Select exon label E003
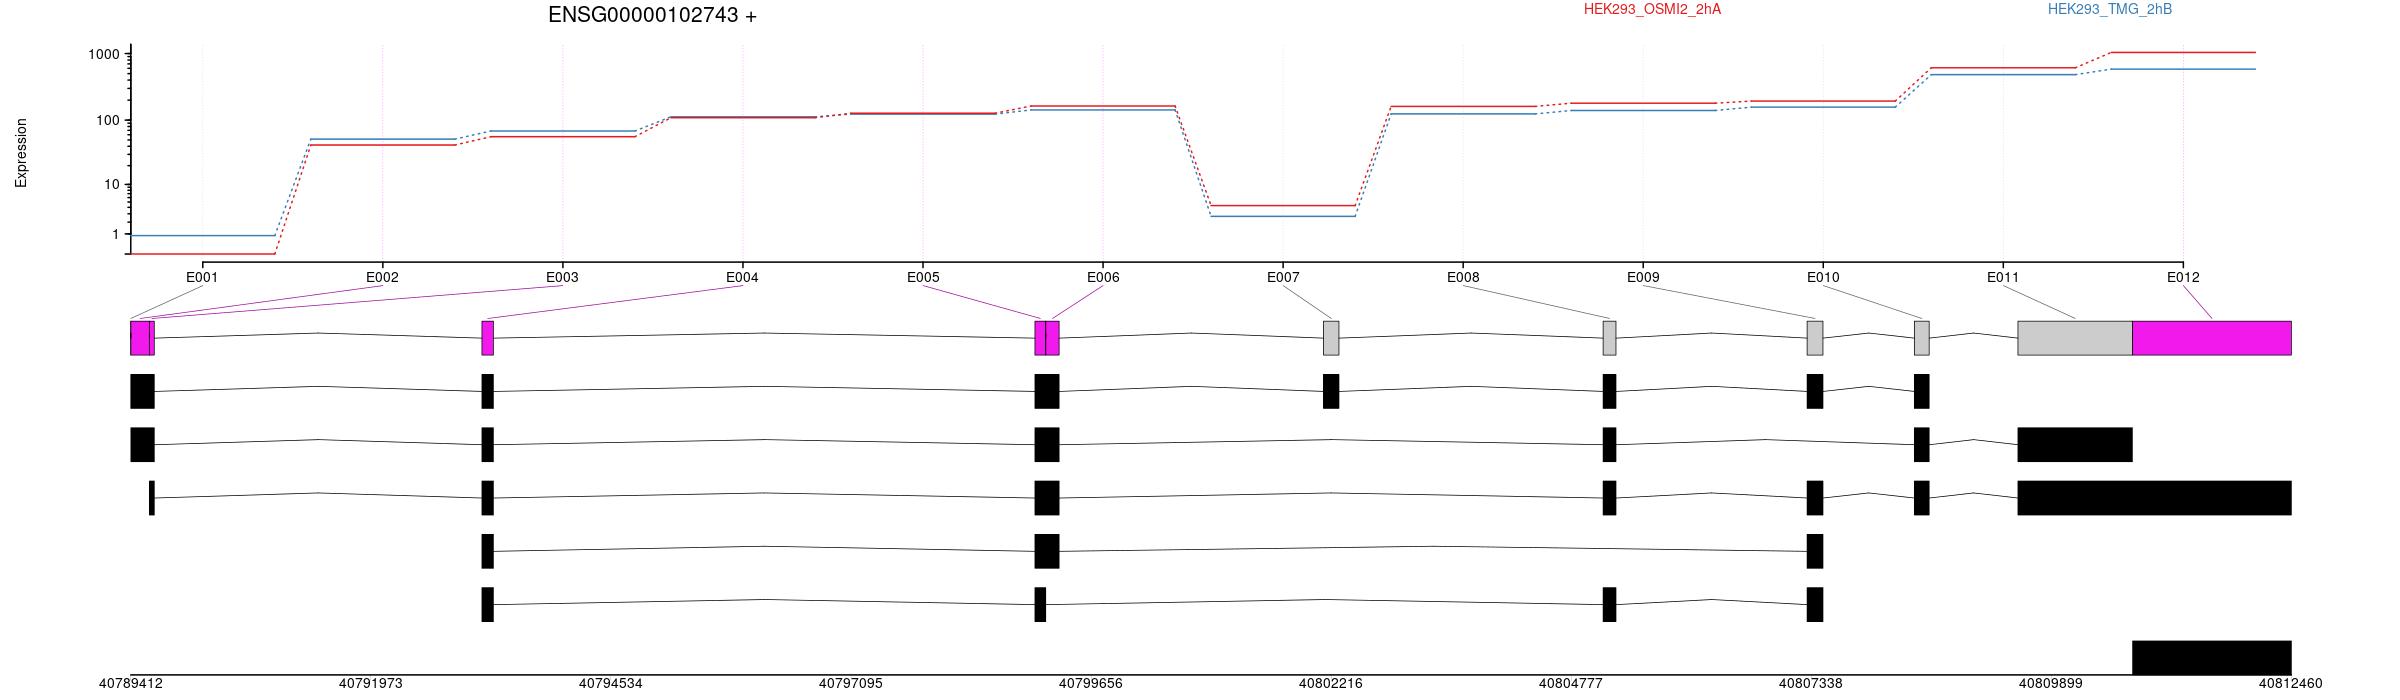 coord(562,277)
